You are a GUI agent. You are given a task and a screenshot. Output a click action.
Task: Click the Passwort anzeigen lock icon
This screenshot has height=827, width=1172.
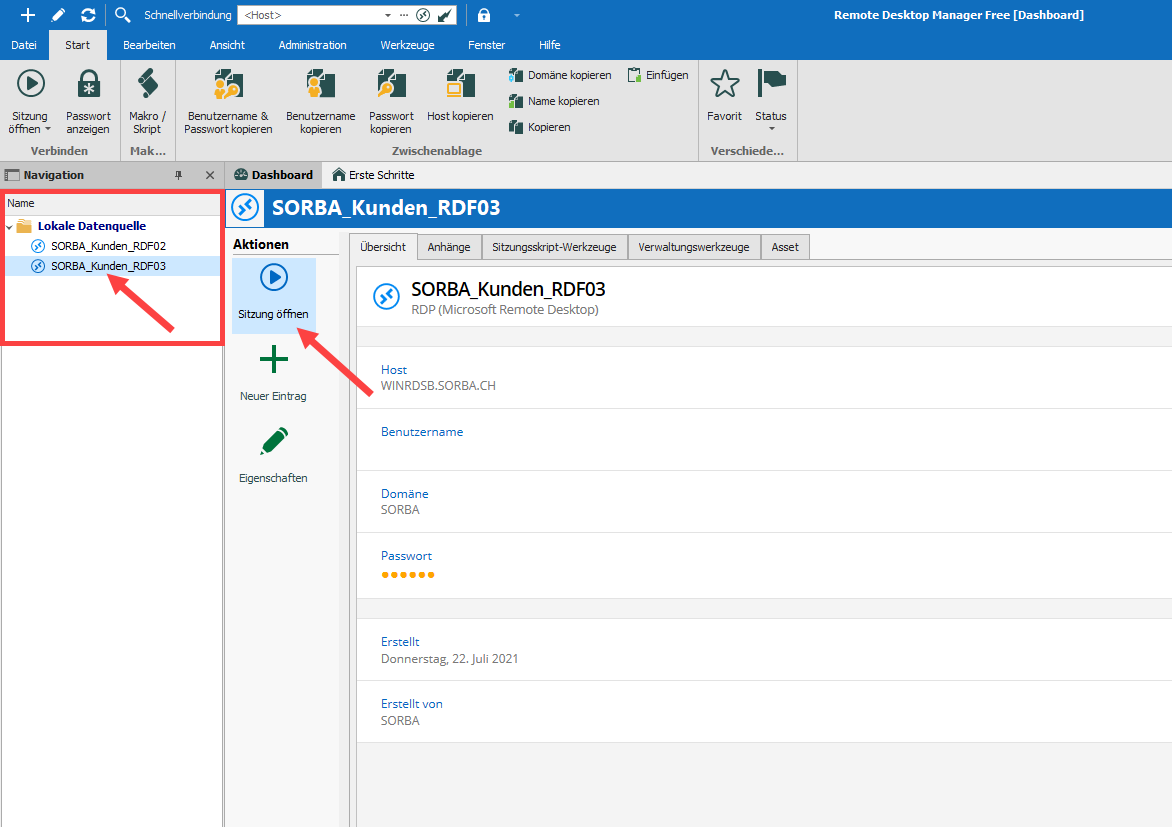point(89,86)
